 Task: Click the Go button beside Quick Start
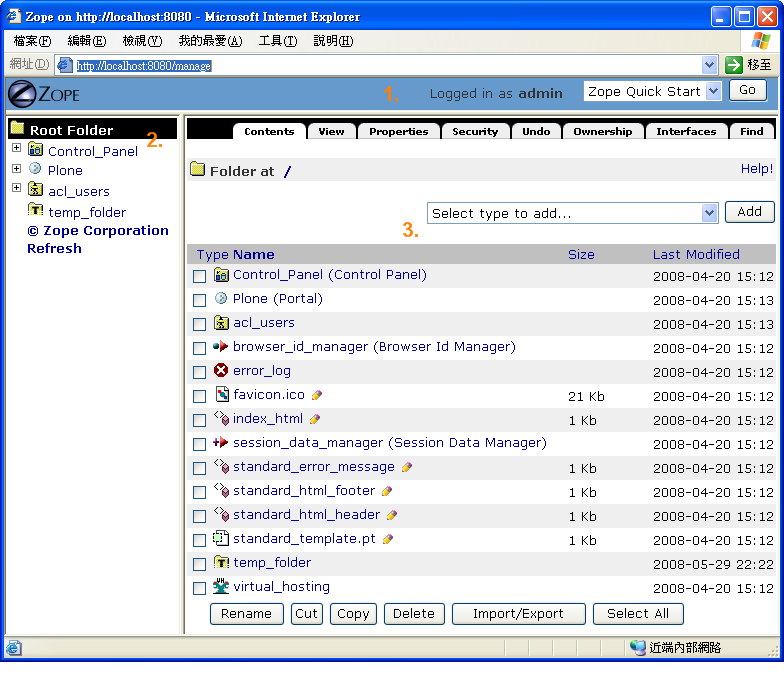coord(747,90)
